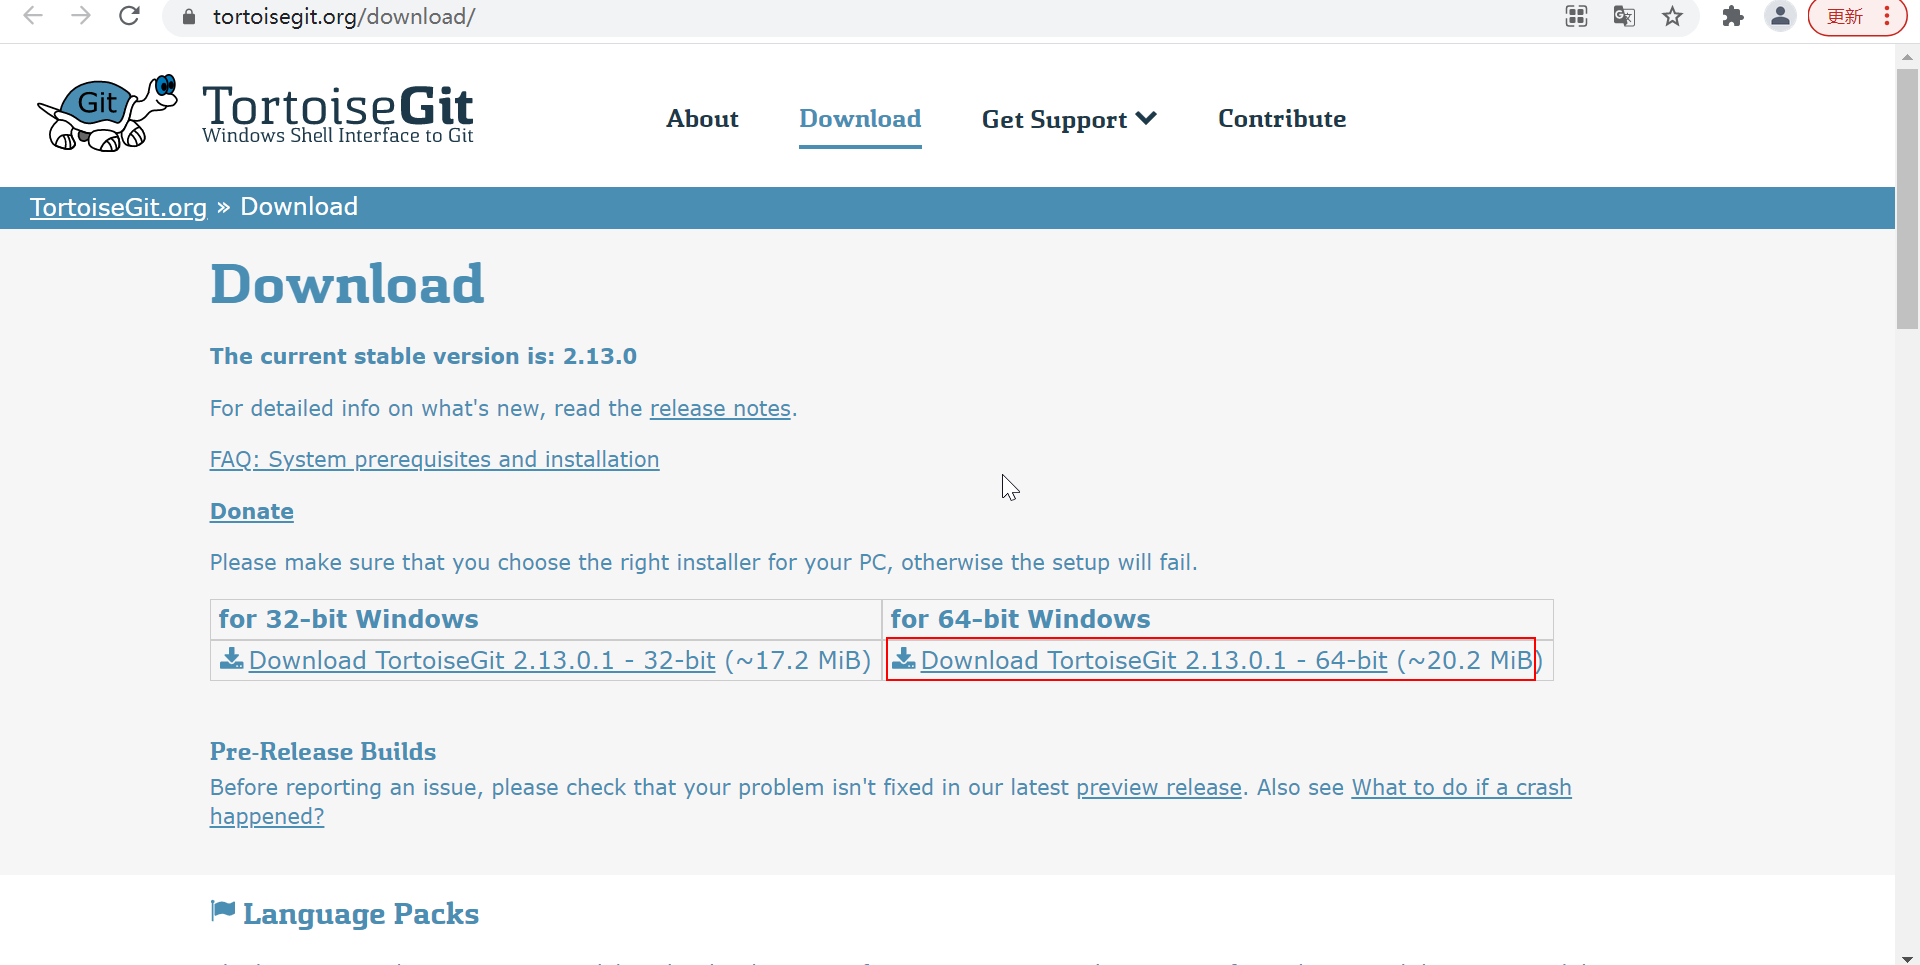Bookmark this page with star icon
1920x965 pixels.
[x=1672, y=16]
